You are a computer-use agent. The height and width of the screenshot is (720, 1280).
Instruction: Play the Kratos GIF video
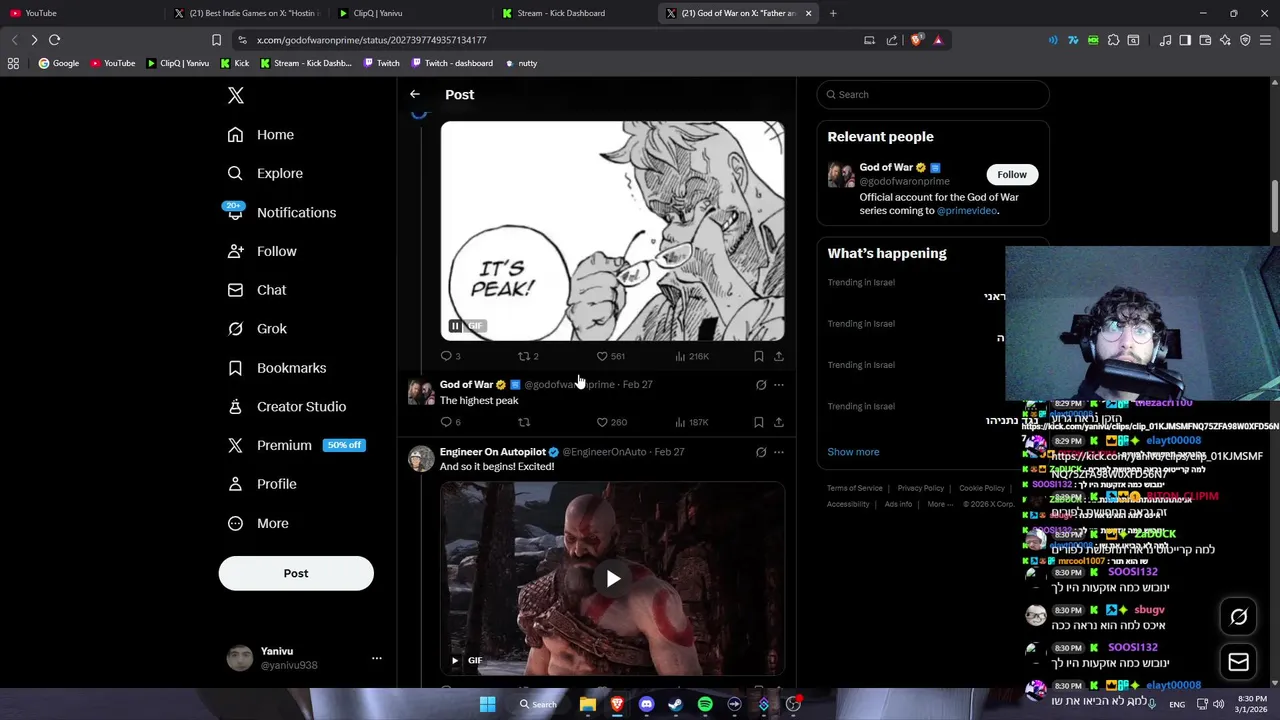pos(613,578)
